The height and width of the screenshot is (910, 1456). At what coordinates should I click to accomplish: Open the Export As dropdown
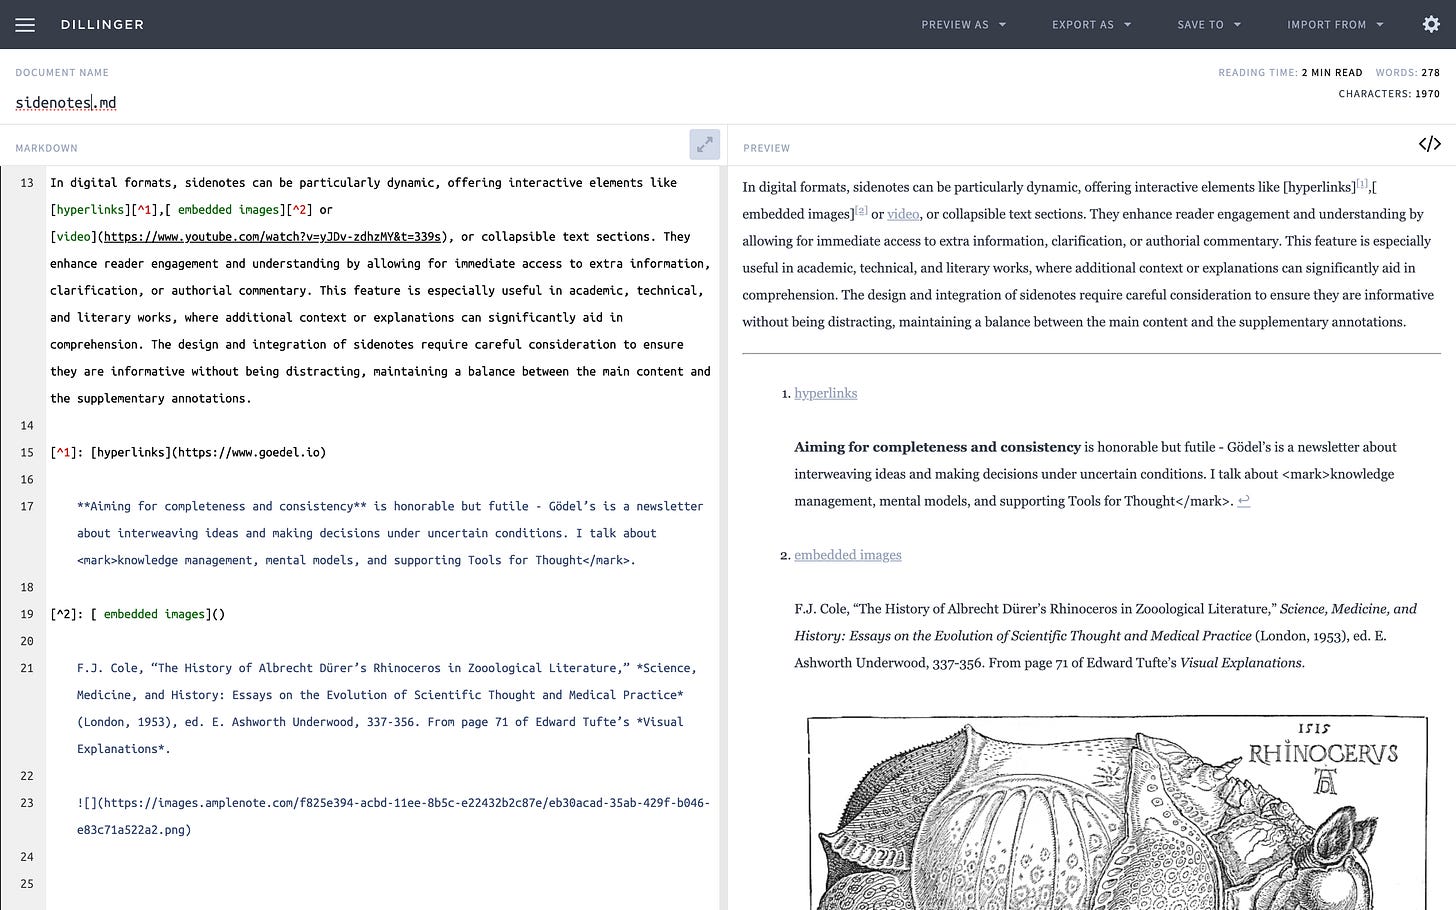pos(1092,25)
